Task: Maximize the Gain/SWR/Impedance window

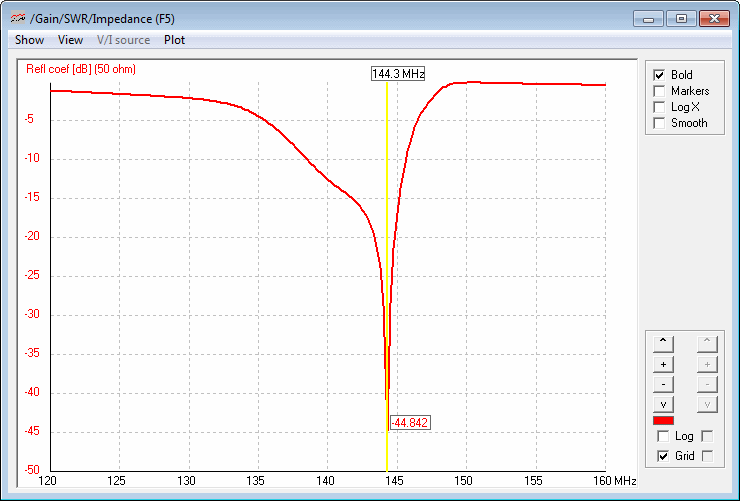Action: (x=681, y=19)
